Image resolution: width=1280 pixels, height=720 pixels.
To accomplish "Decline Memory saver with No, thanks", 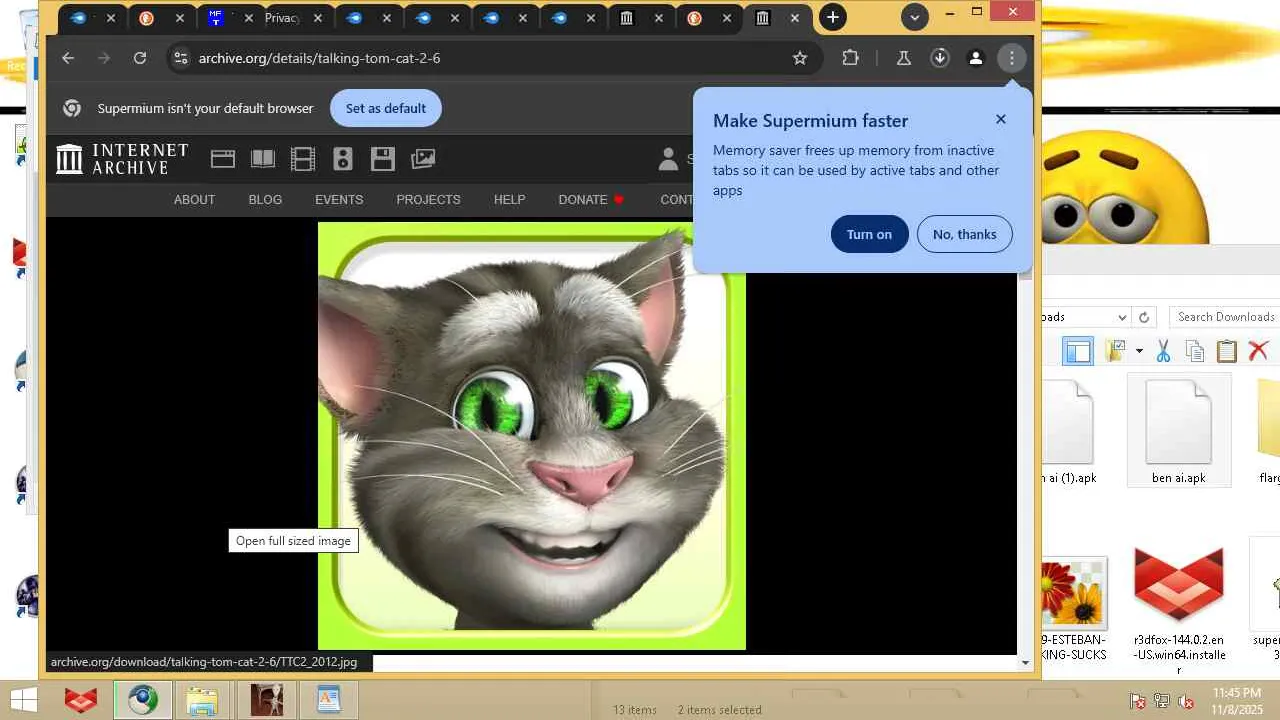I will (964, 234).
